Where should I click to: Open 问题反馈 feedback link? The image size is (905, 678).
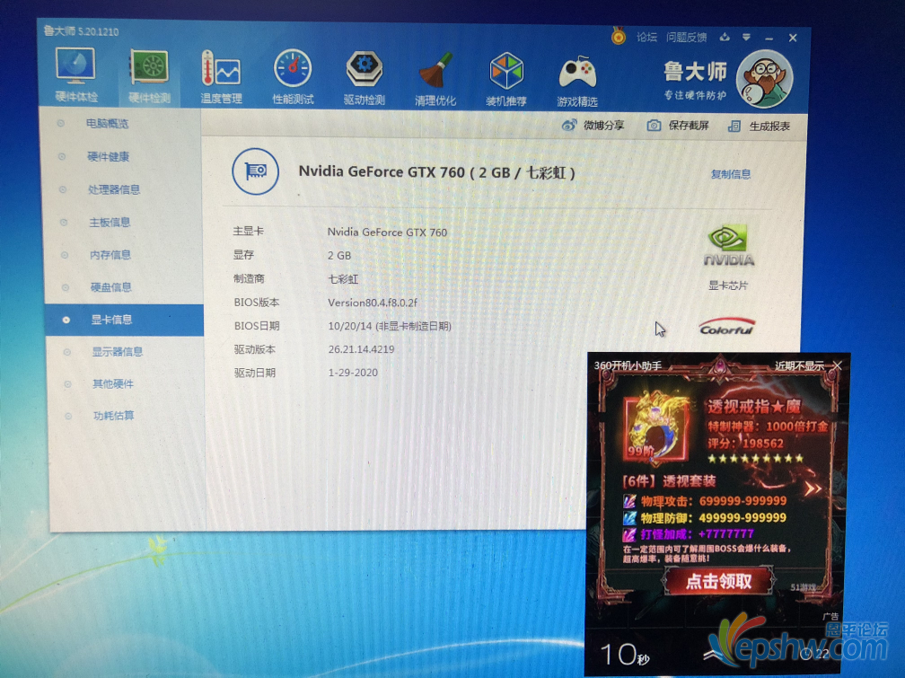[686, 38]
